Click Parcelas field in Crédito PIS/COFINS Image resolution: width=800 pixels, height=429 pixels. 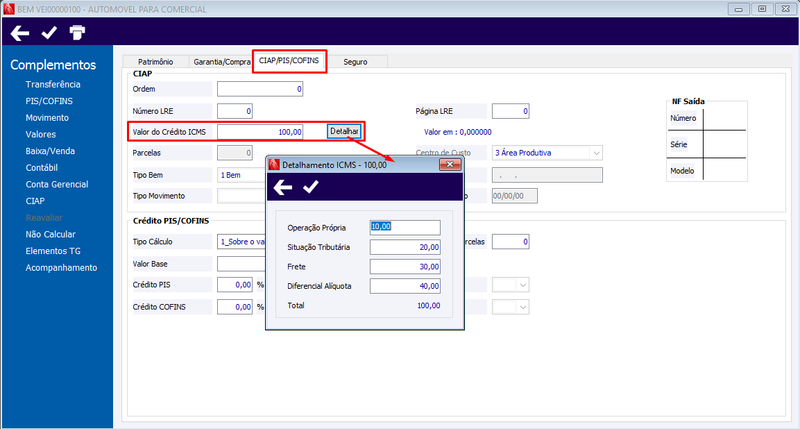coord(510,242)
